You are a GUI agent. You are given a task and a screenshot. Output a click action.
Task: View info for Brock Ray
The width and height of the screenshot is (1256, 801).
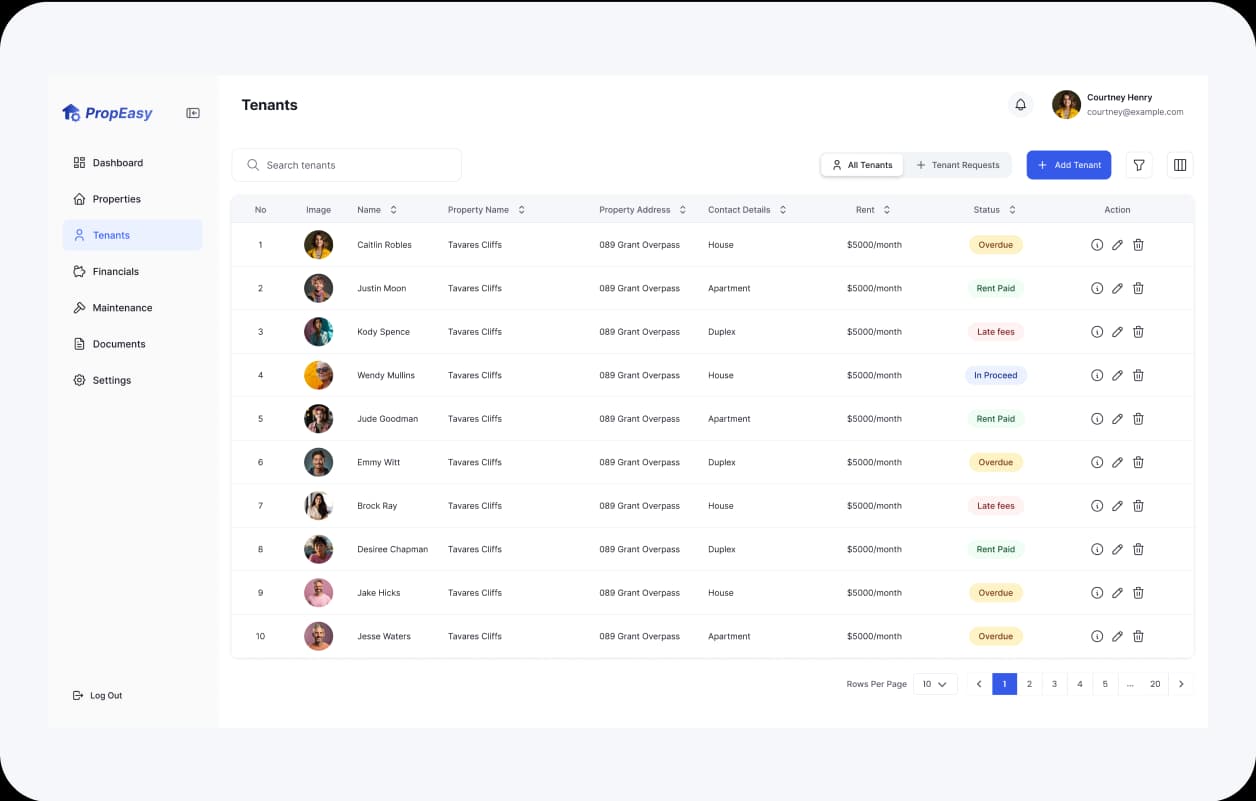pos(1097,506)
